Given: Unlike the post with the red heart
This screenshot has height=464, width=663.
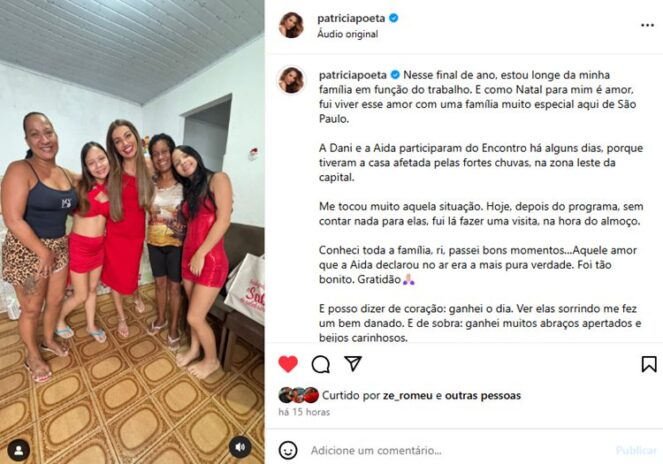Looking at the screenshot, I should point(288,364).
